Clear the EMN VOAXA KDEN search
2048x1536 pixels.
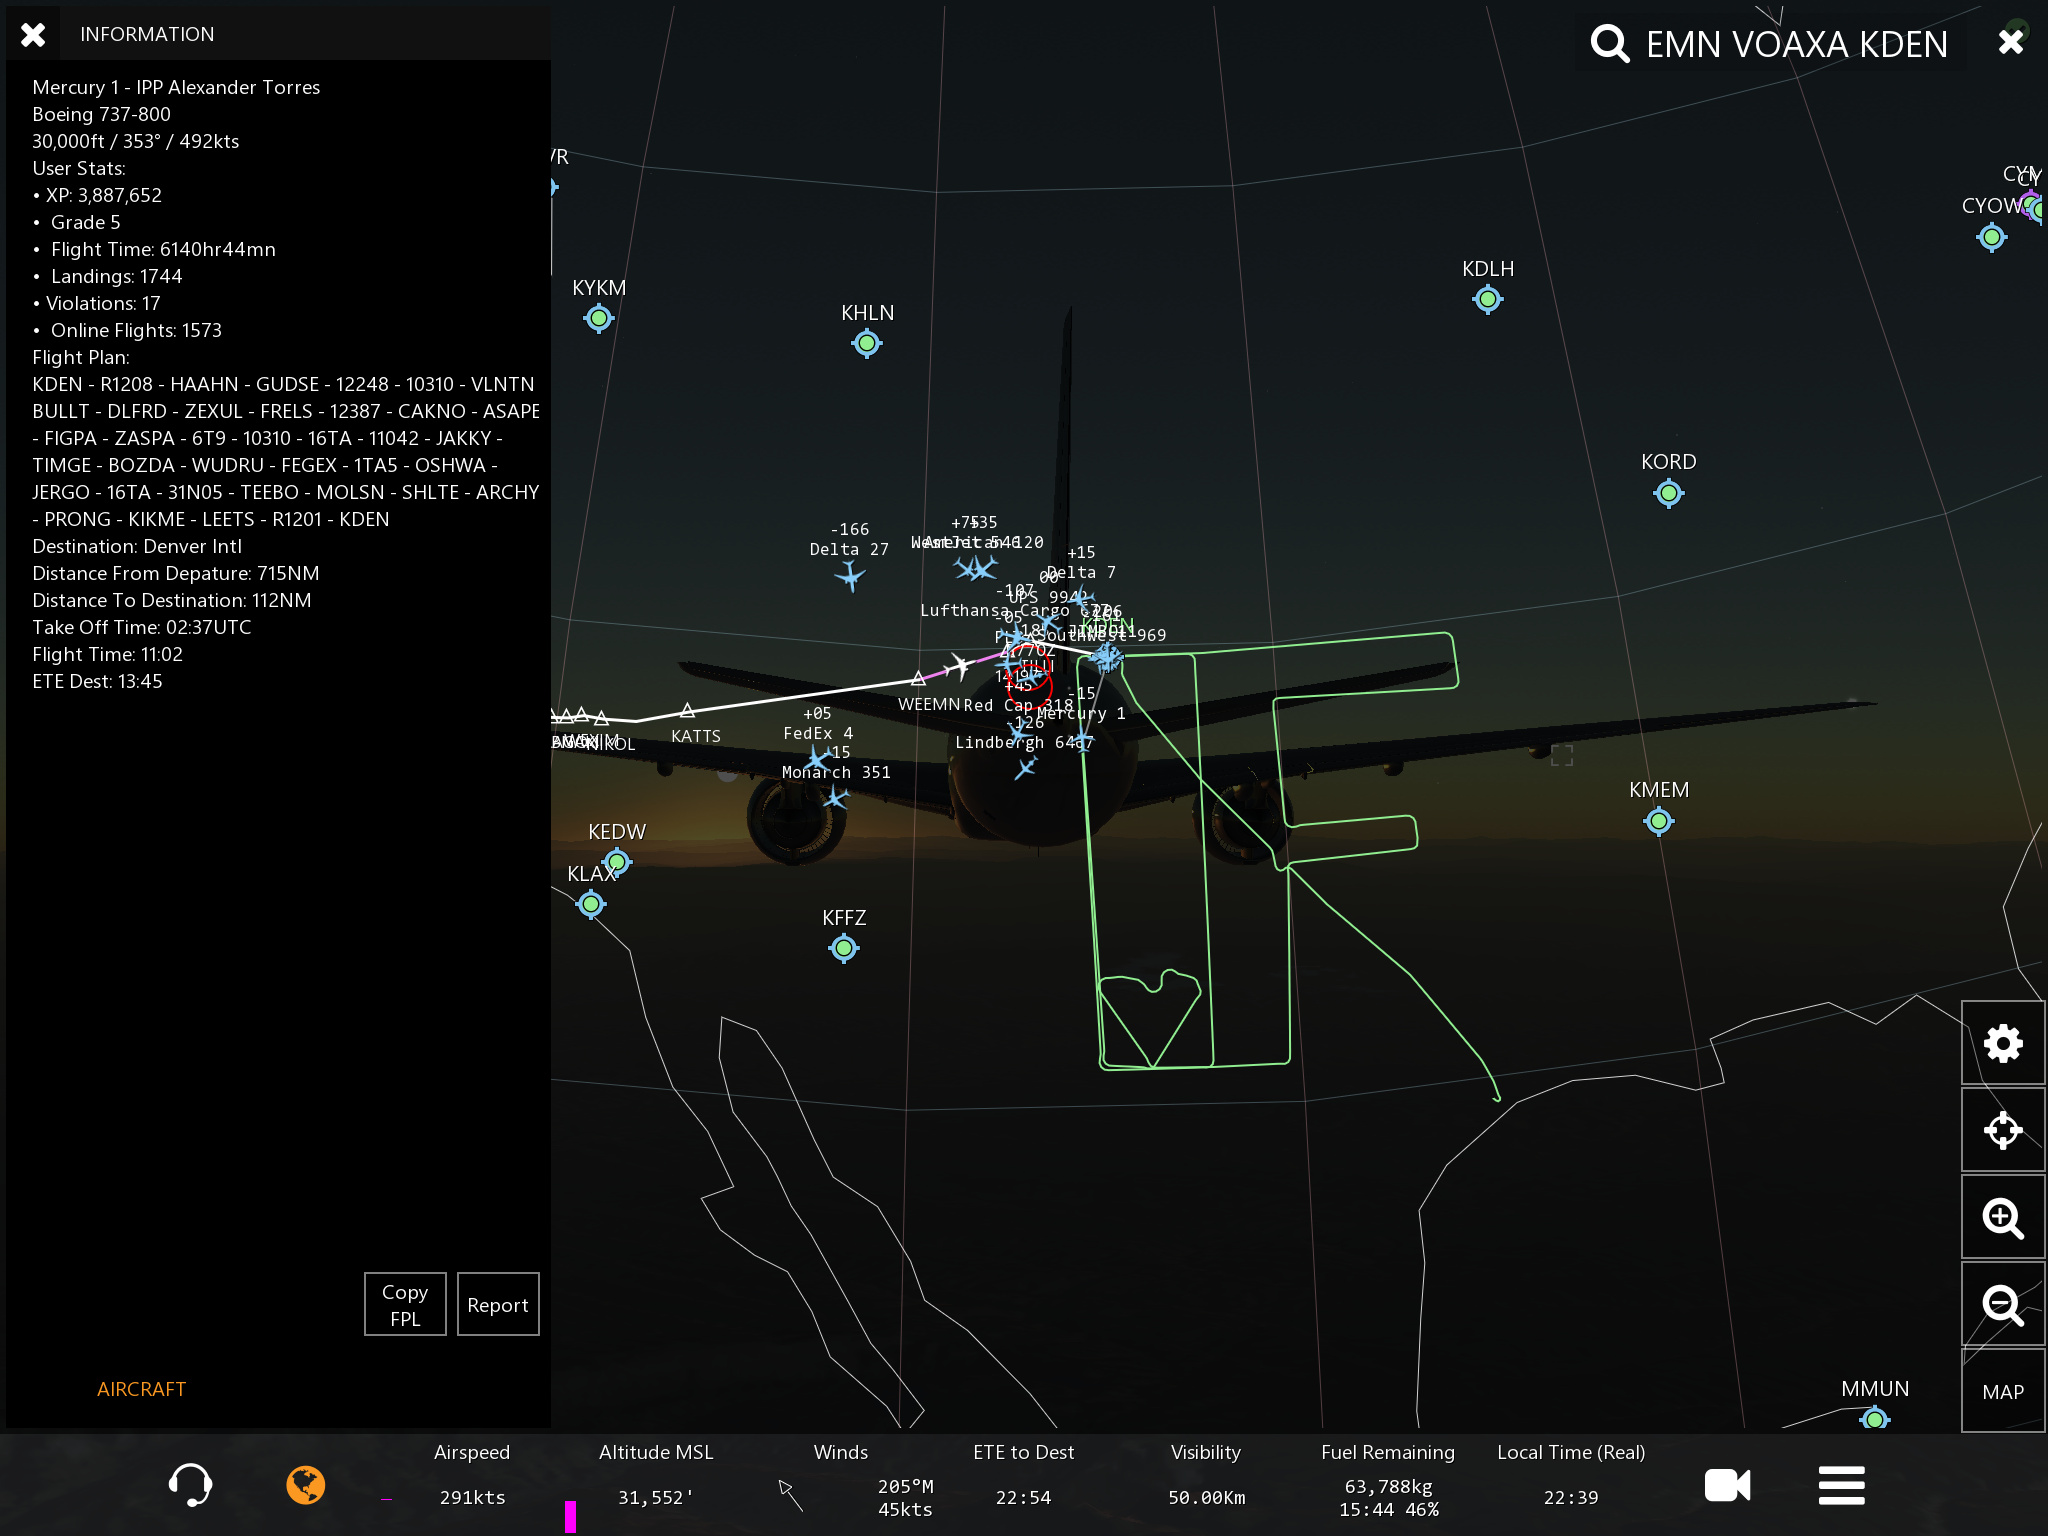pos(2011,42)
